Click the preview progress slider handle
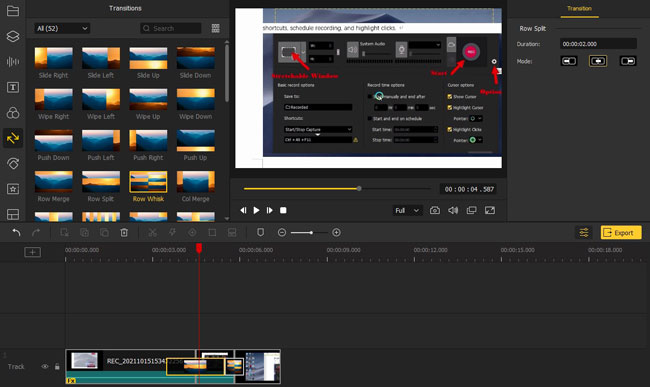Image resolution: width=650 pixels, height=387 pixels. click(359, 189)
